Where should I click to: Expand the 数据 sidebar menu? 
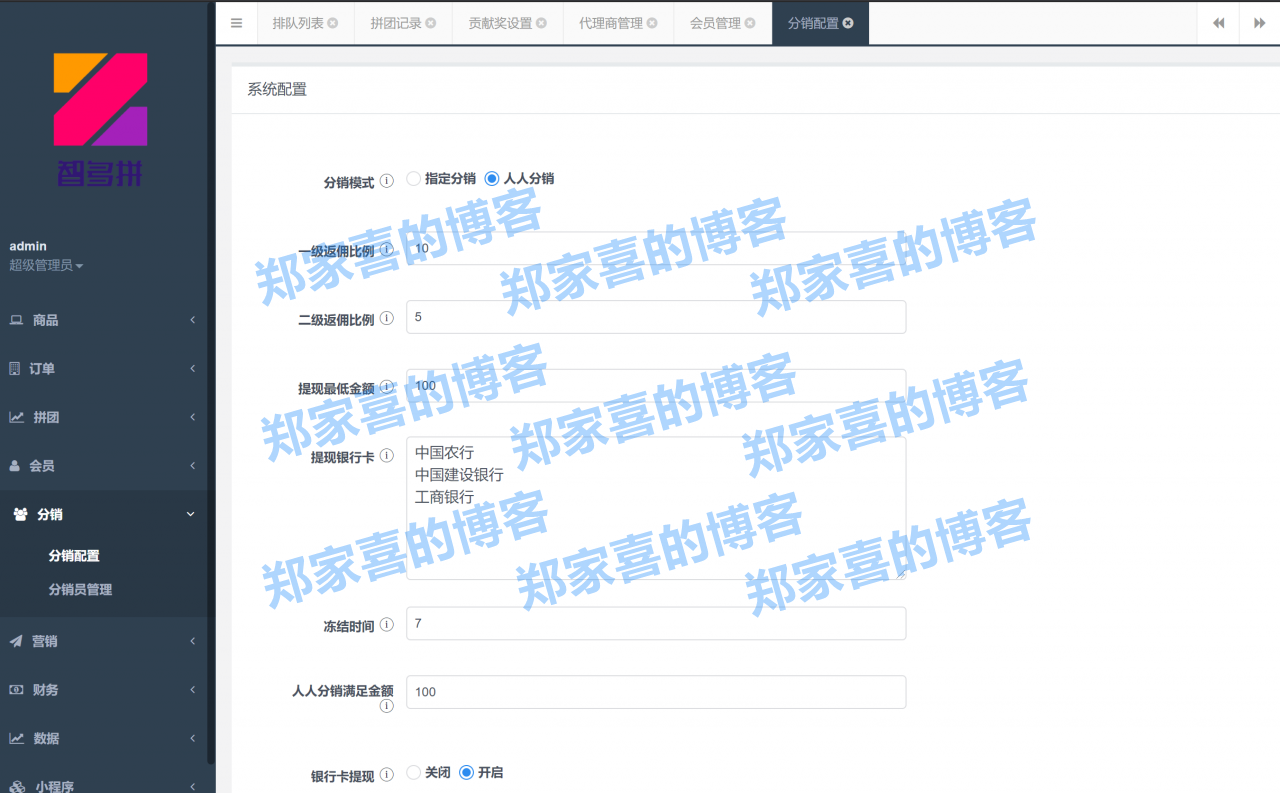point(192,738)
